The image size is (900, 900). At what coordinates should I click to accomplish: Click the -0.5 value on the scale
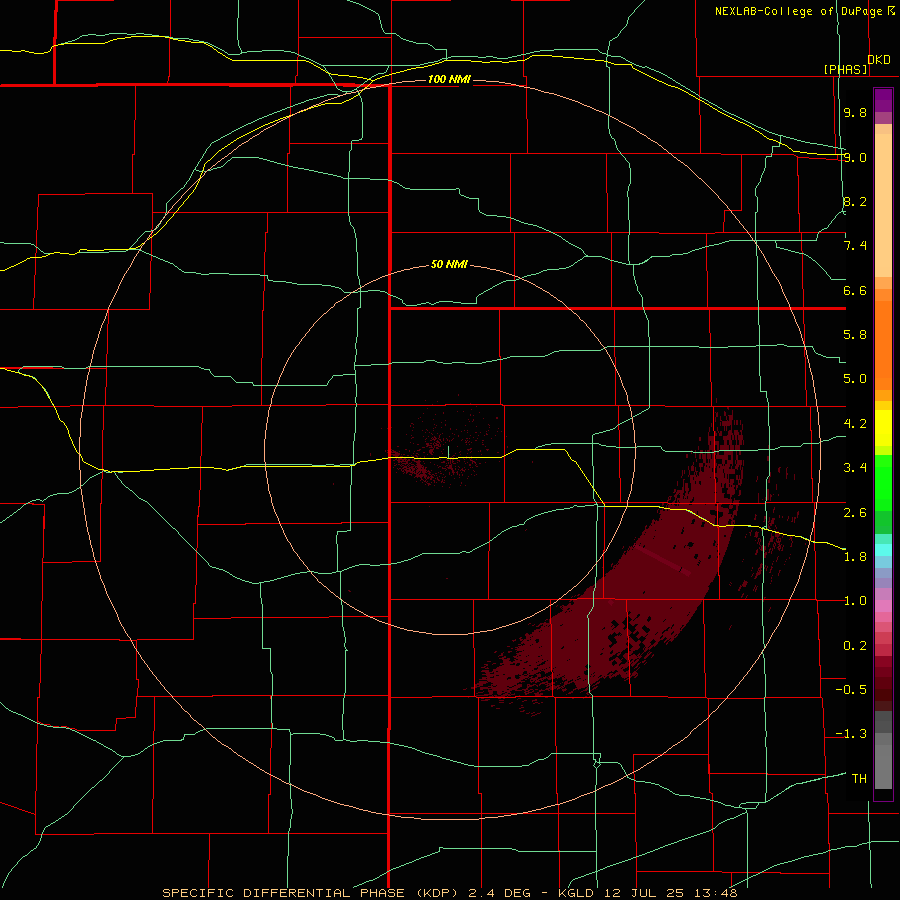[x=851, y=690]
